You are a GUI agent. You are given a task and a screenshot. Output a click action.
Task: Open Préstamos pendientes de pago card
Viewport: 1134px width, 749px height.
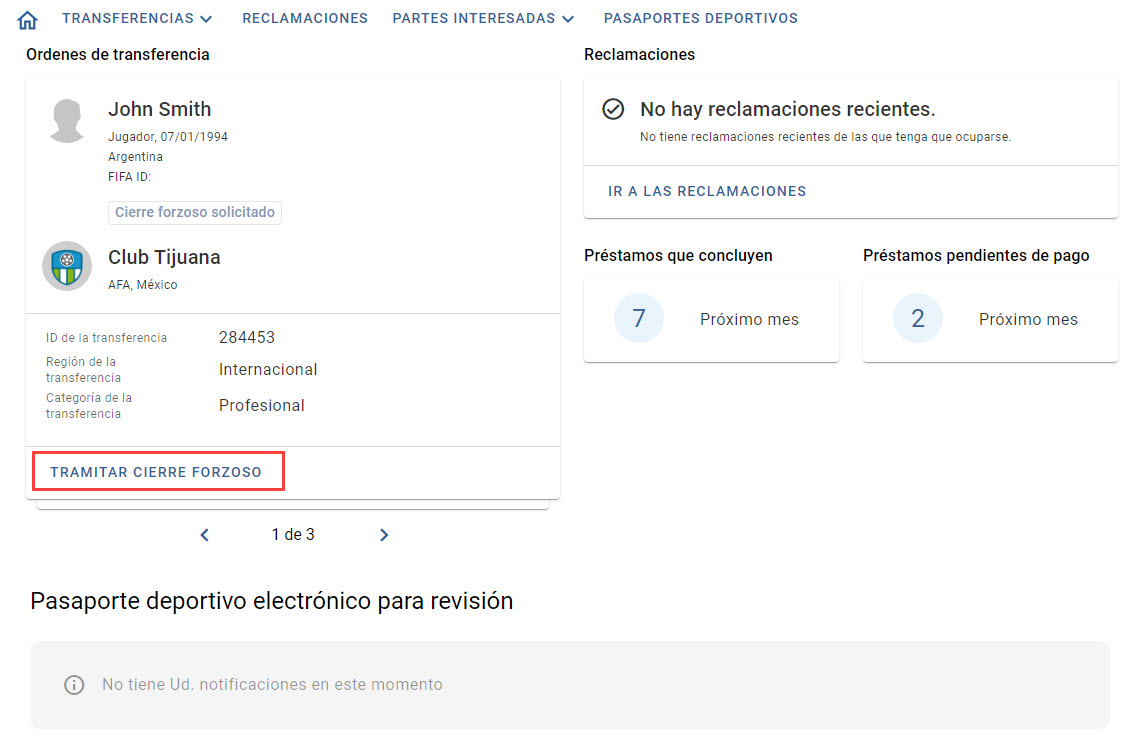coord(990,320)
